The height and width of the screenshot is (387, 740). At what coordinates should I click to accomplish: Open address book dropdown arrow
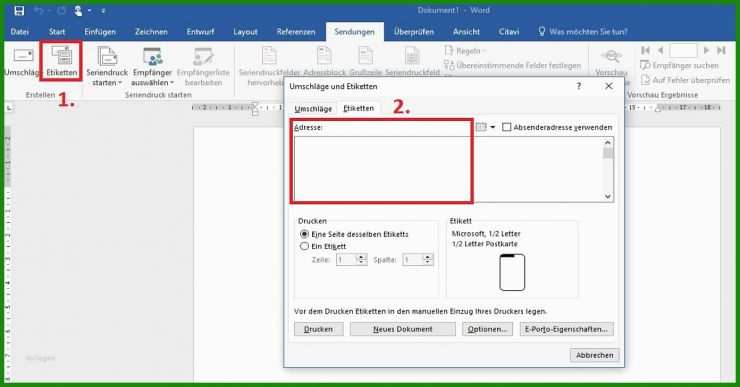point(493,127)
